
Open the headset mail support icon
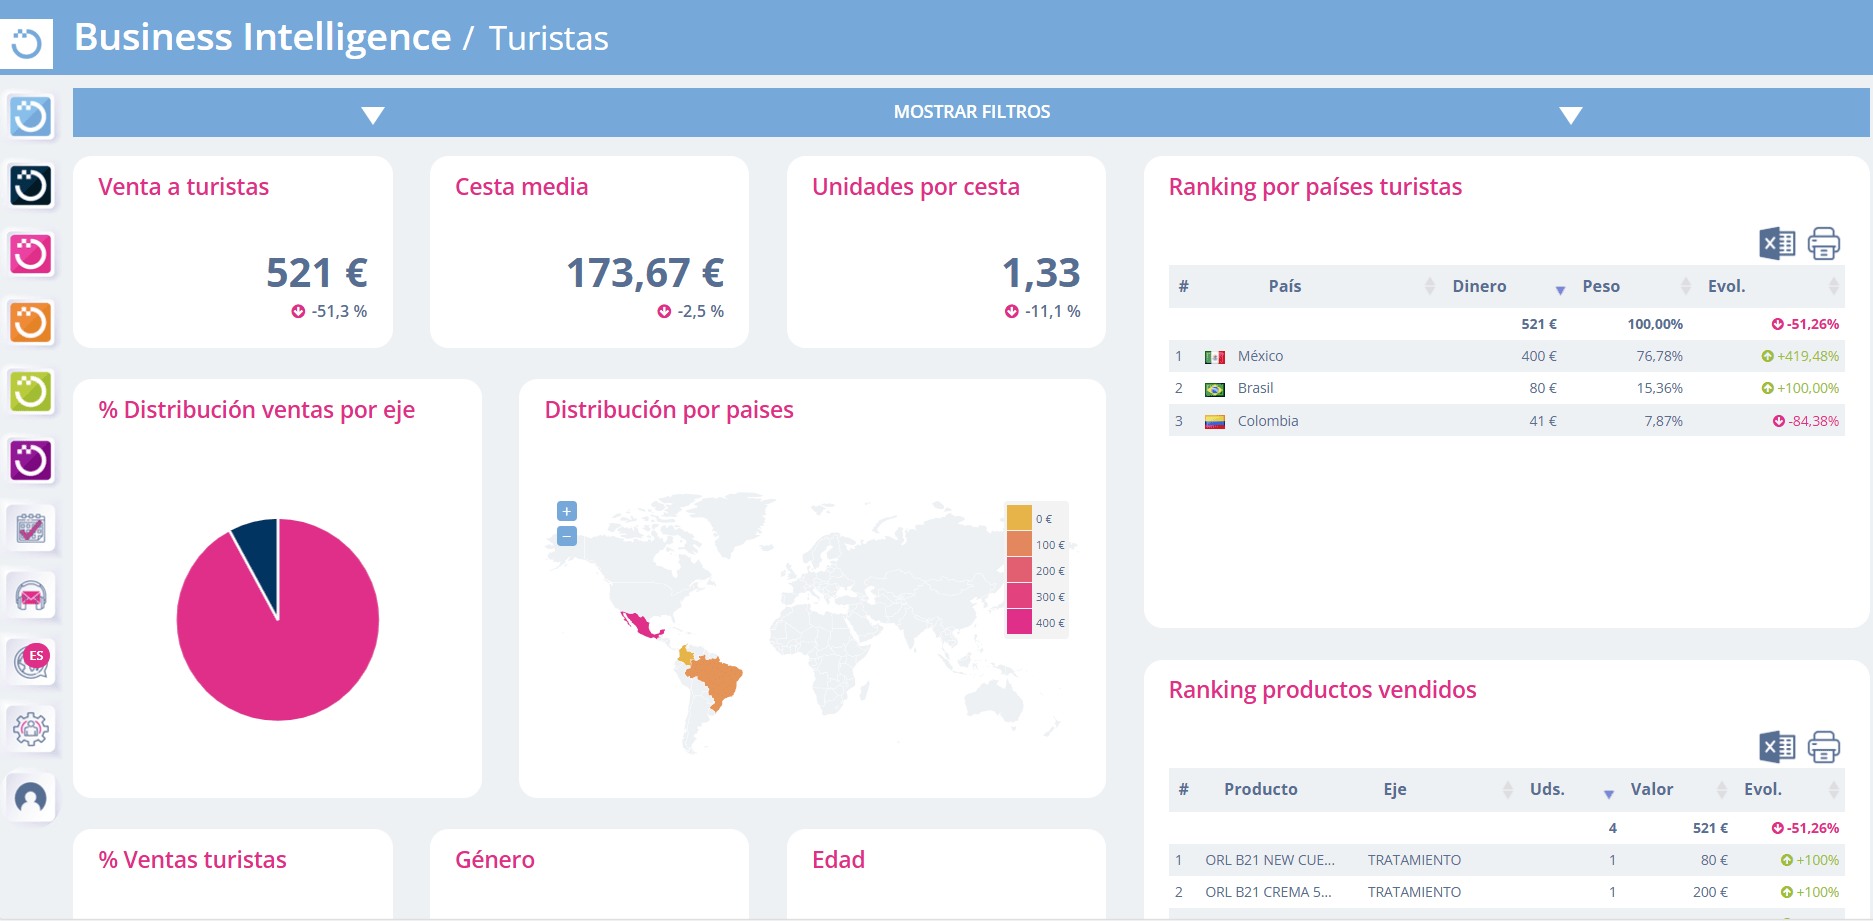tap(31, 596)
